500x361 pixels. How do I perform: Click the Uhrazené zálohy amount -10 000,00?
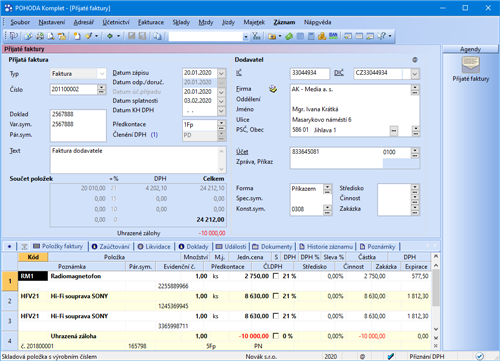(212, 233)
